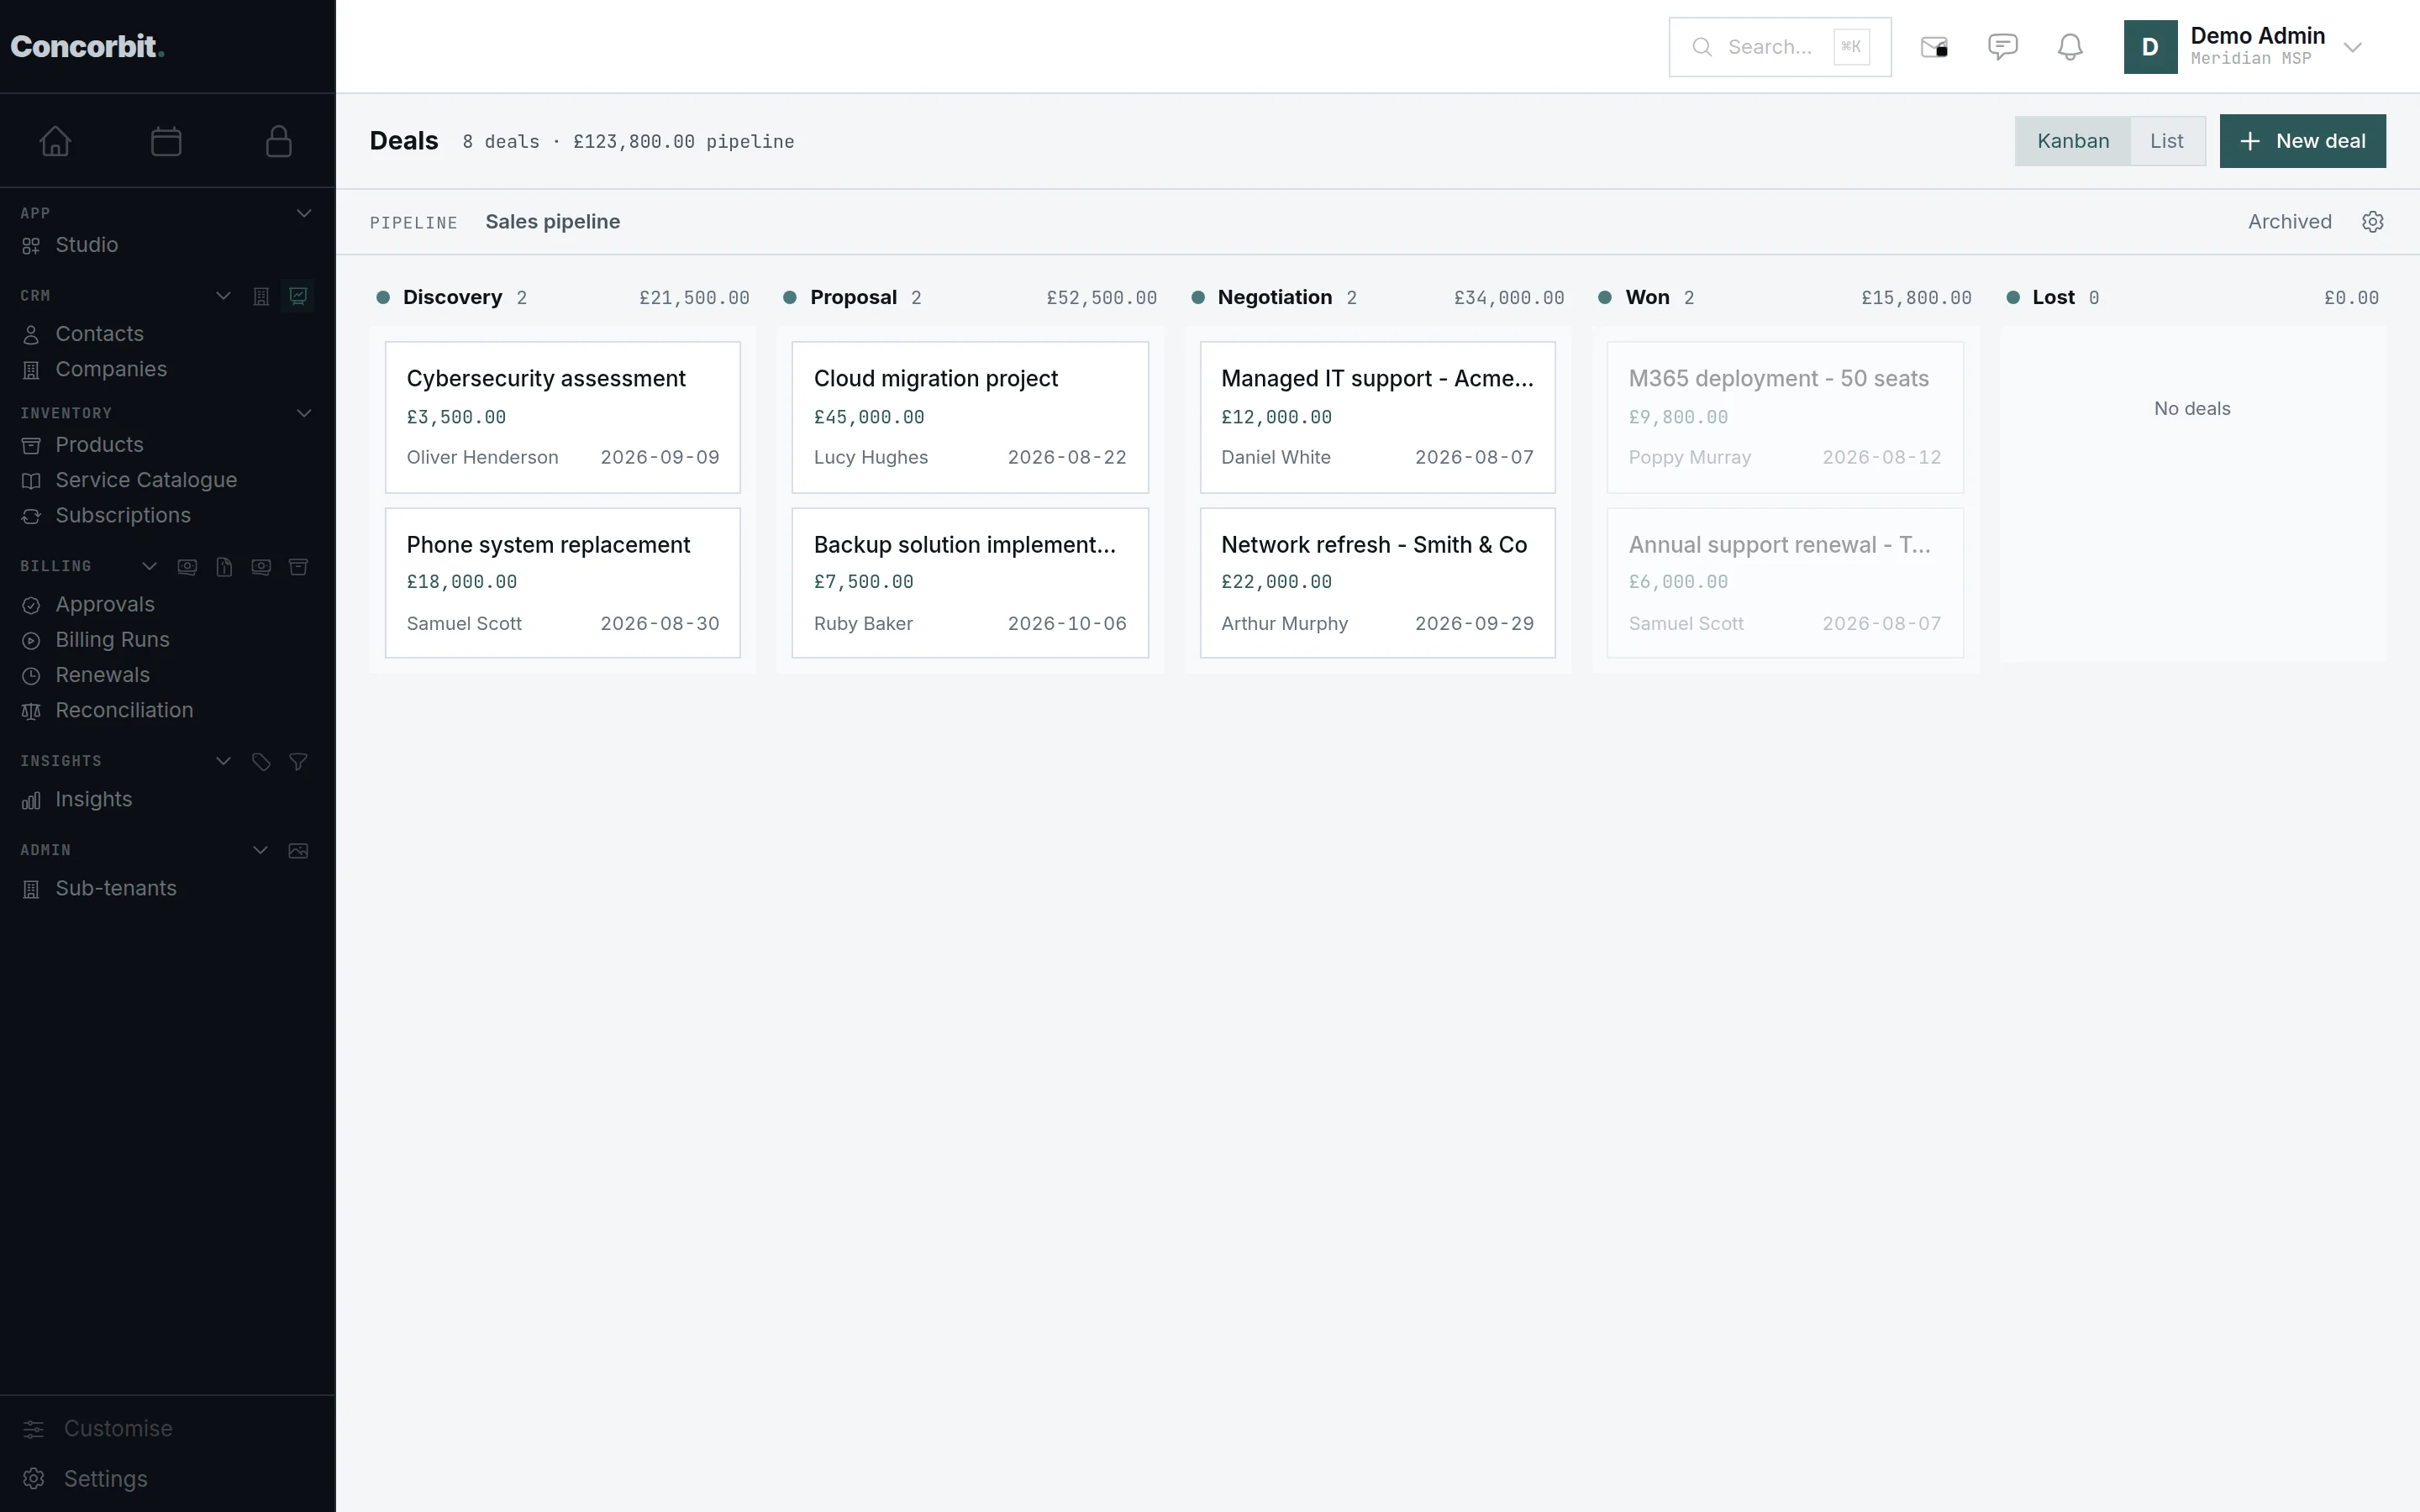The width and height of the screenshot is (2420, 1512).
Task: Switch to Kanban view
Action: point(2073,141)
